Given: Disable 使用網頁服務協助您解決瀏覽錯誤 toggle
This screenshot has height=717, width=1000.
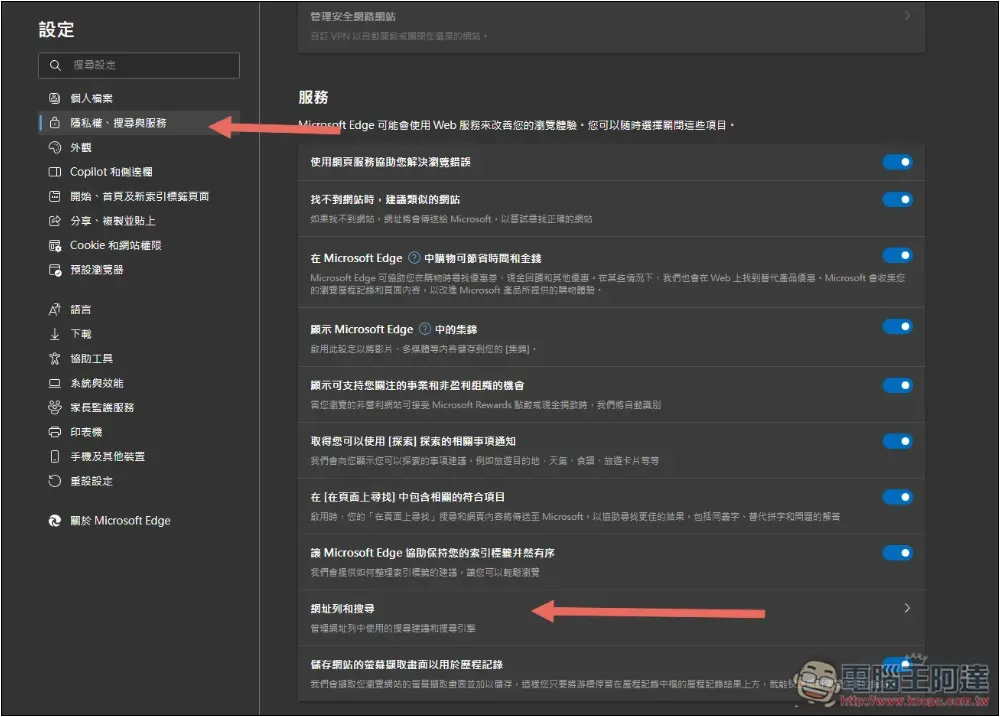Looking at the screenshot, I should click(897, 162).
